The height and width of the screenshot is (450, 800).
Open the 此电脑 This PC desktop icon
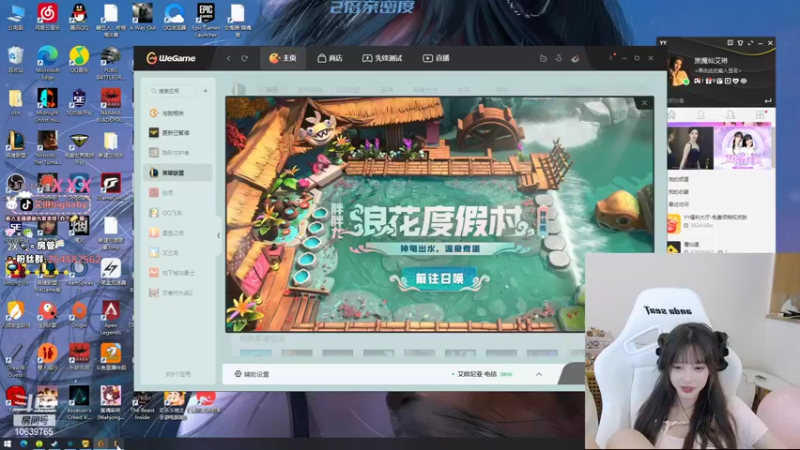(x=15, y=17)
